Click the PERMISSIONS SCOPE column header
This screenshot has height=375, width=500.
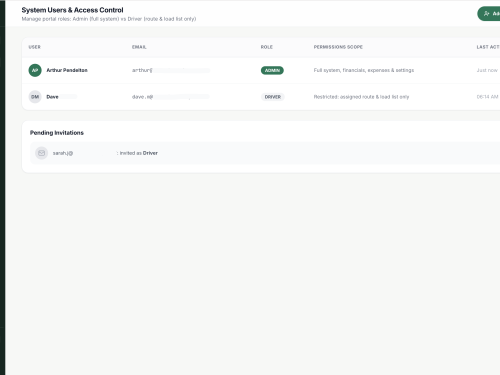coord(338,47)
